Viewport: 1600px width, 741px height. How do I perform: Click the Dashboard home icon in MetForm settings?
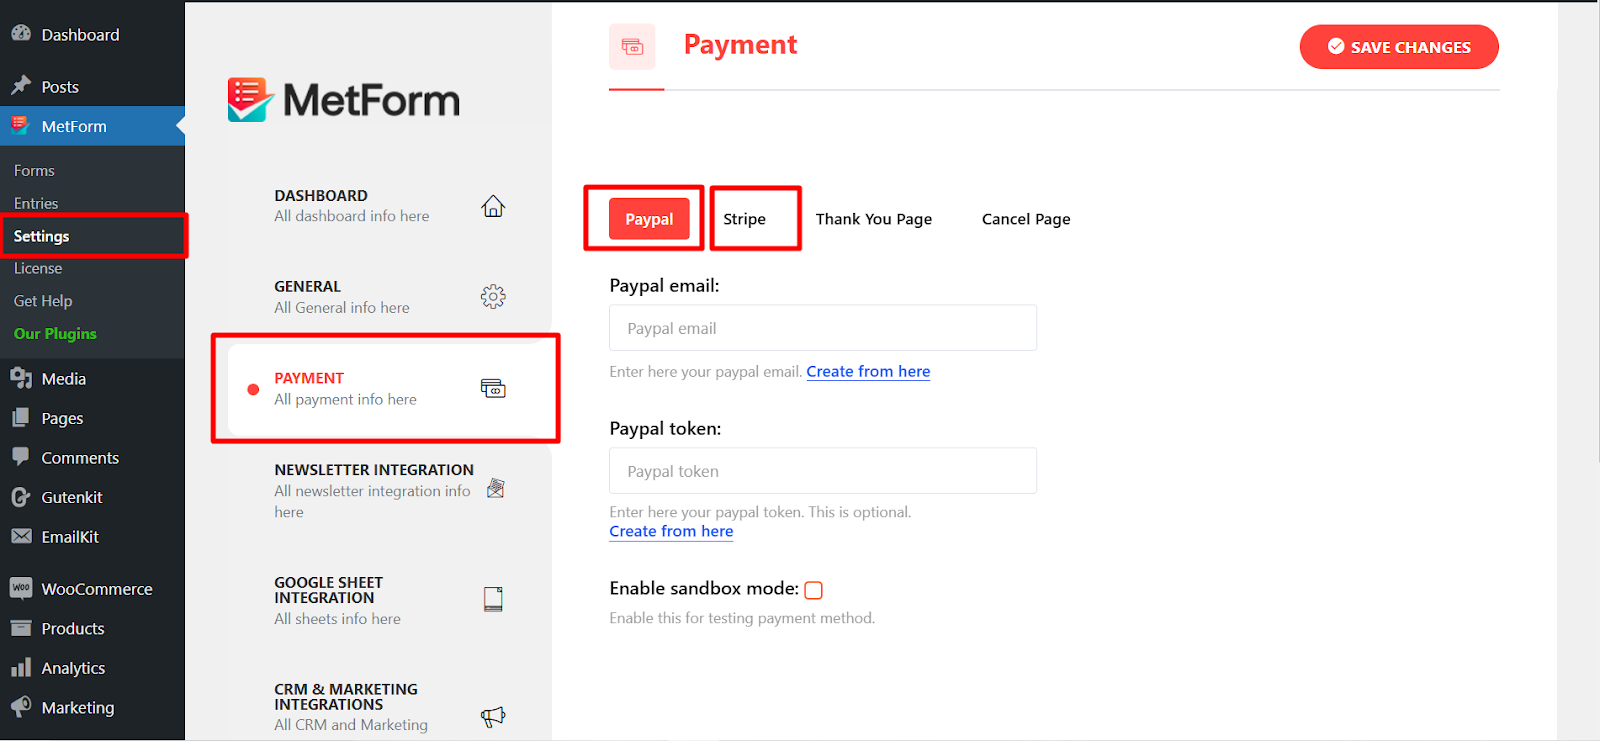coord(493,206)
